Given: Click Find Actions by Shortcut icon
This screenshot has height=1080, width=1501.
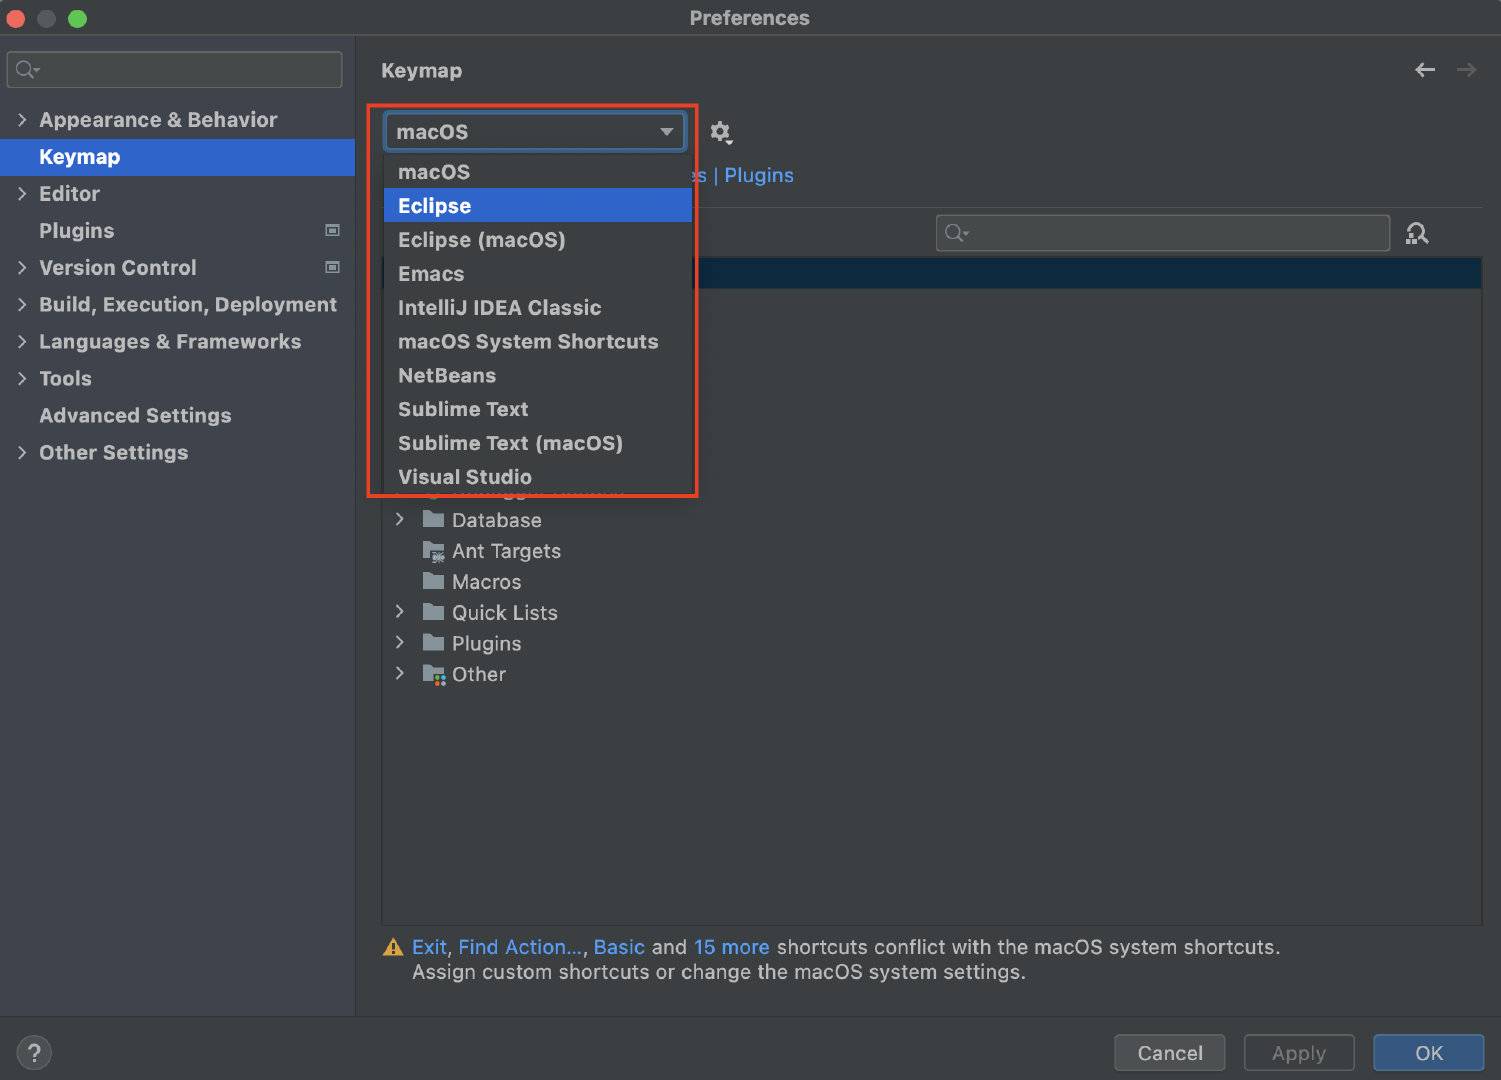Looking at the screenshot, I should coord(1417,234).
